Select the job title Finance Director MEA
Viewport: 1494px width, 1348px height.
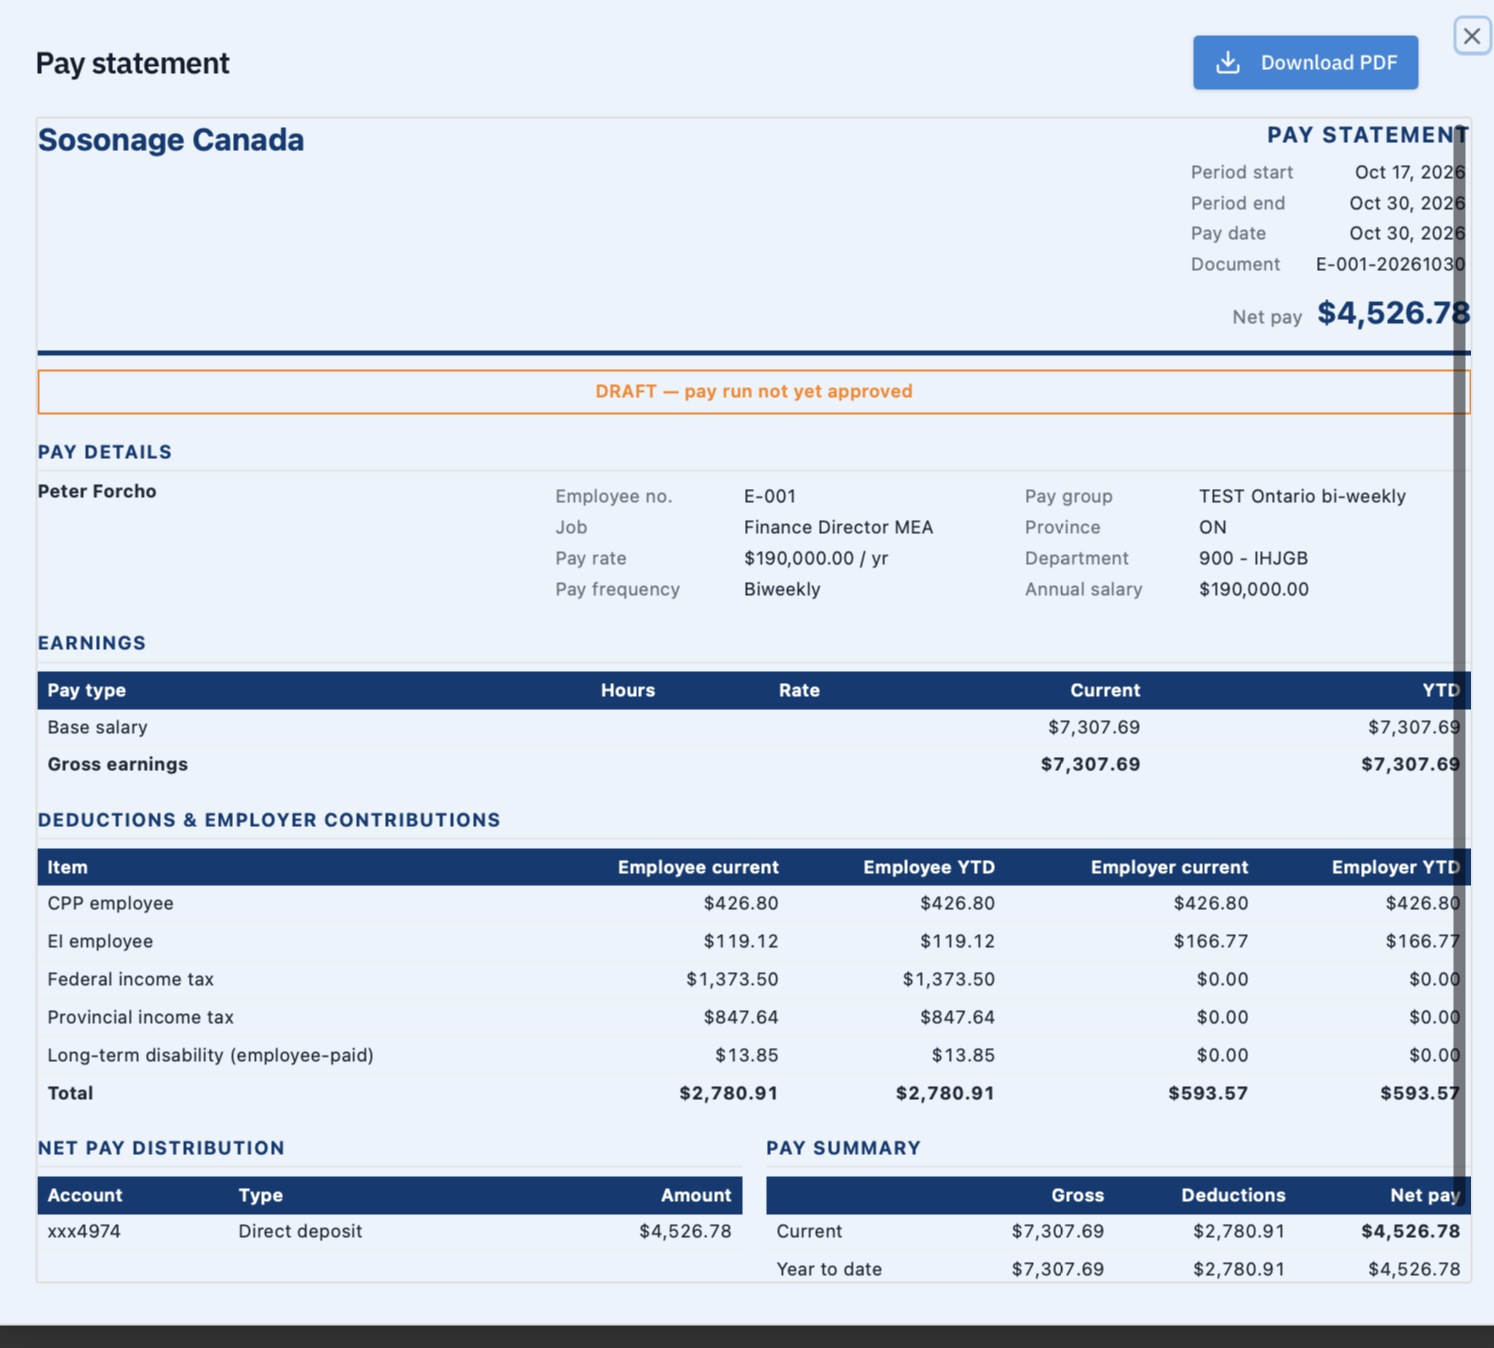pos(838,527)
